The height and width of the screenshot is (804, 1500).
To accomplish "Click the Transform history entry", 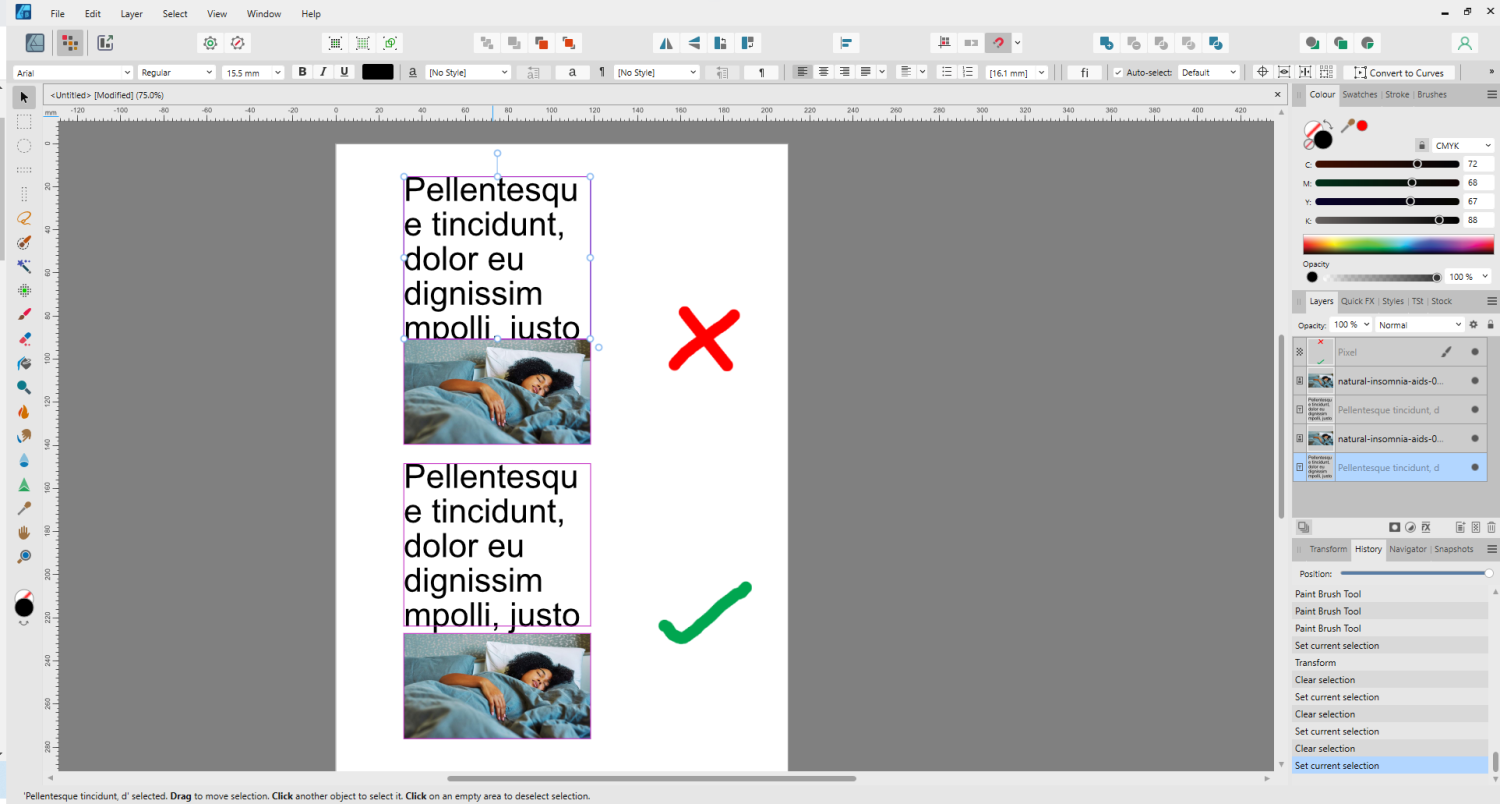I will 1390,662.
